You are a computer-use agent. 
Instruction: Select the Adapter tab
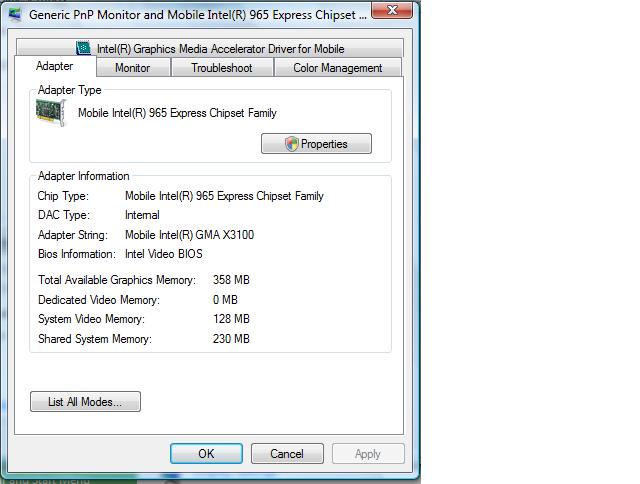[55, 66]
